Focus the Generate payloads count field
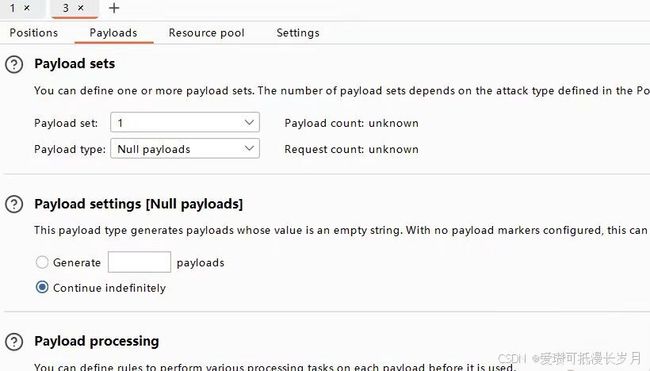The height and width of the screenshot is (371, 650). [139, 262]
